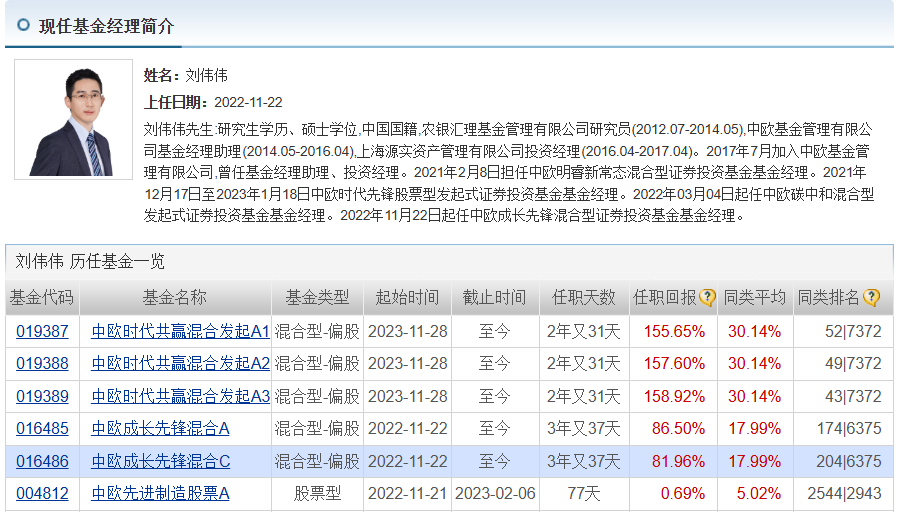Click the 同类平均 column header
Screen dimensions: 899x512
(x=755, y=298)
